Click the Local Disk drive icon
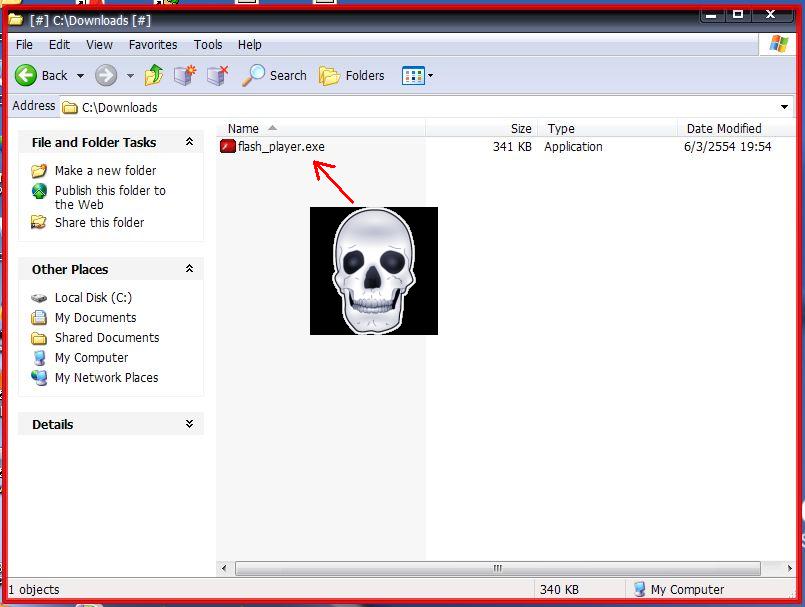 click(39, 298)
